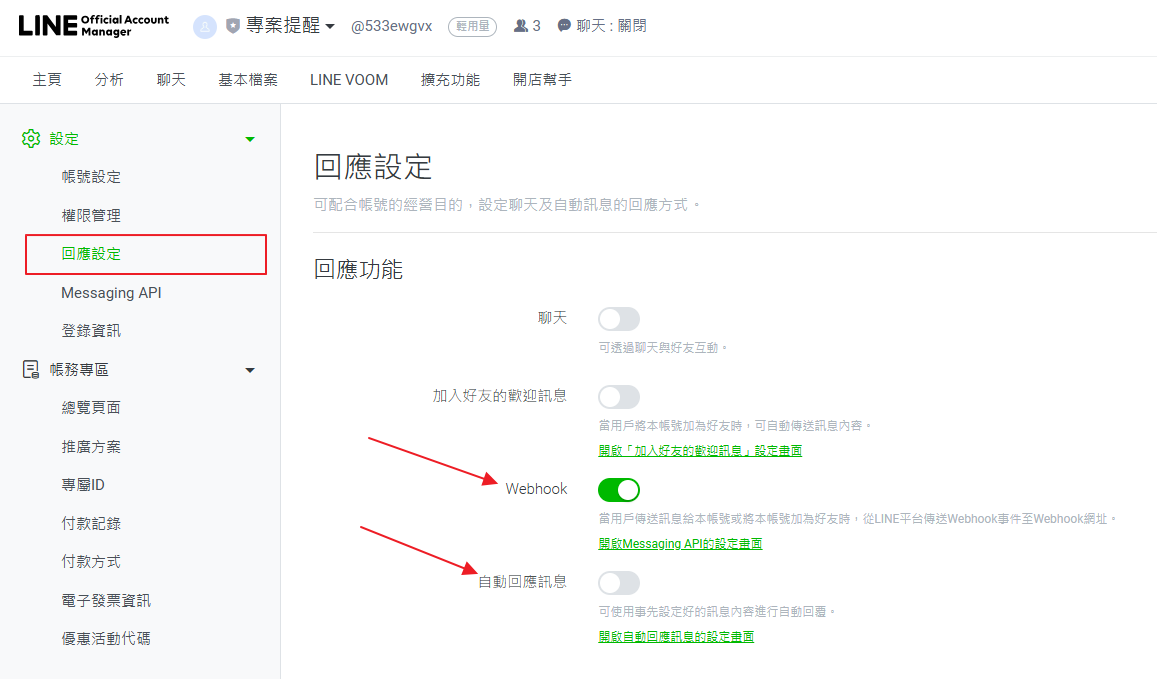Open 優惠活動代碼 in the sidebar
The height and width of the screenshot is (679, 1163).
106,638
